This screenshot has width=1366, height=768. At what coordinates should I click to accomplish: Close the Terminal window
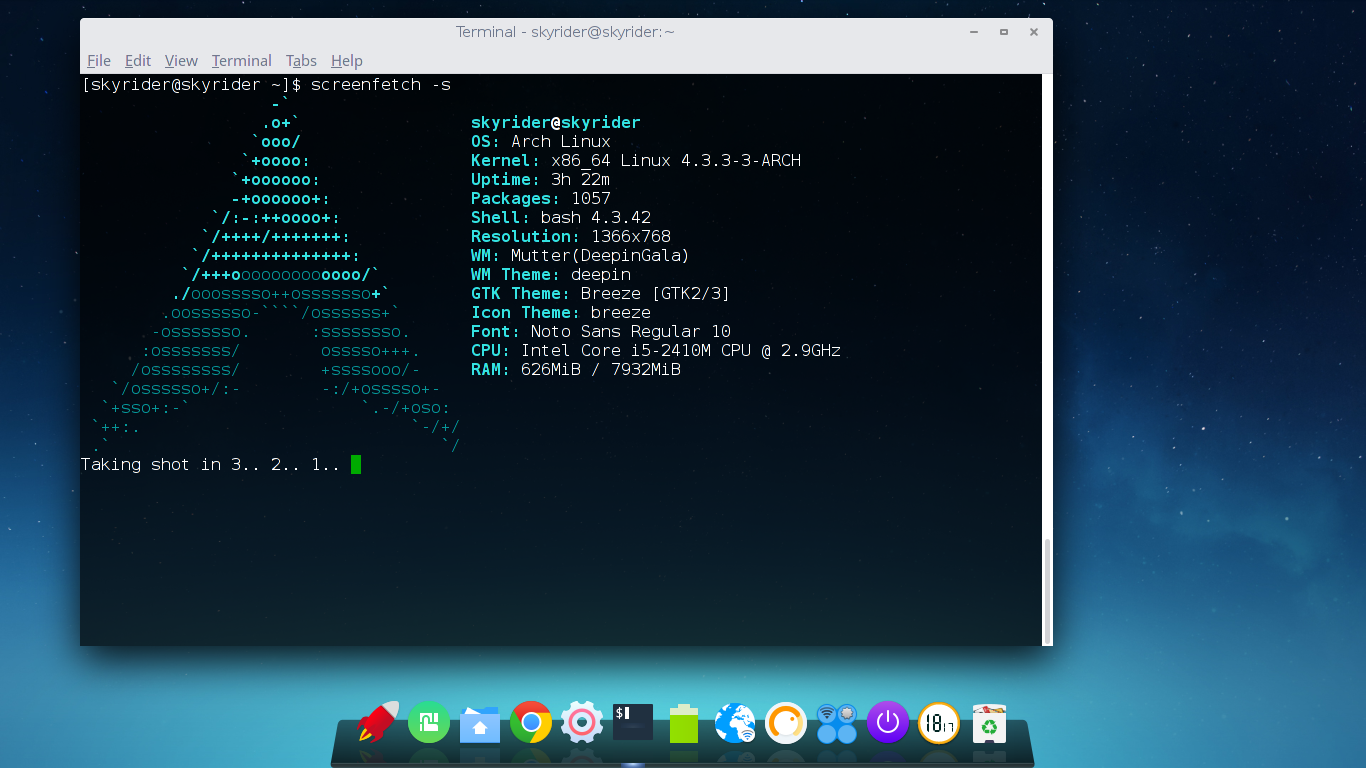point(1034,32)
